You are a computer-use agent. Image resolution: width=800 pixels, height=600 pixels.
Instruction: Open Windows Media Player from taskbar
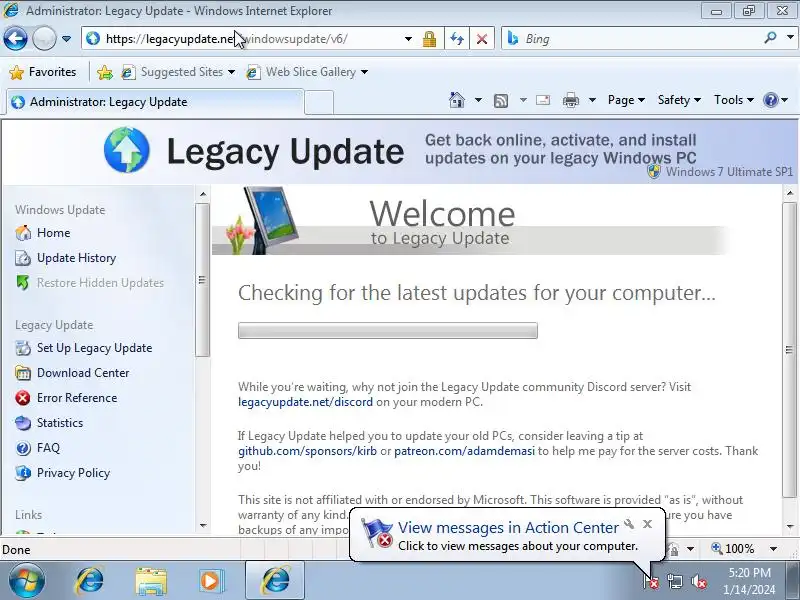pyautogui.click(x=210, y=581)
